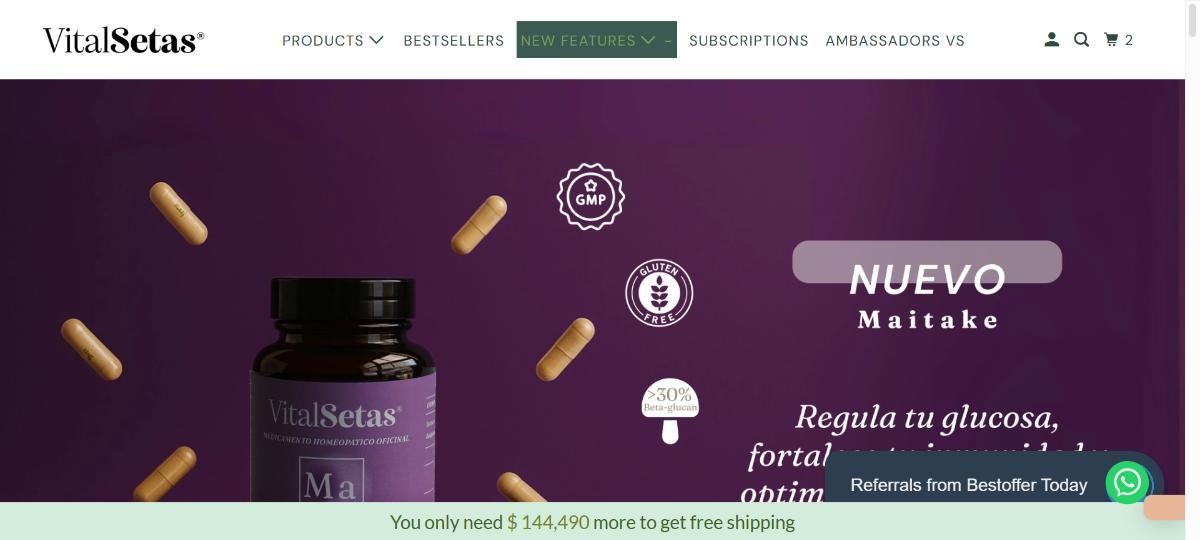Click the GMP certification badge
The image size is (1200, 540).
(591, 197)
